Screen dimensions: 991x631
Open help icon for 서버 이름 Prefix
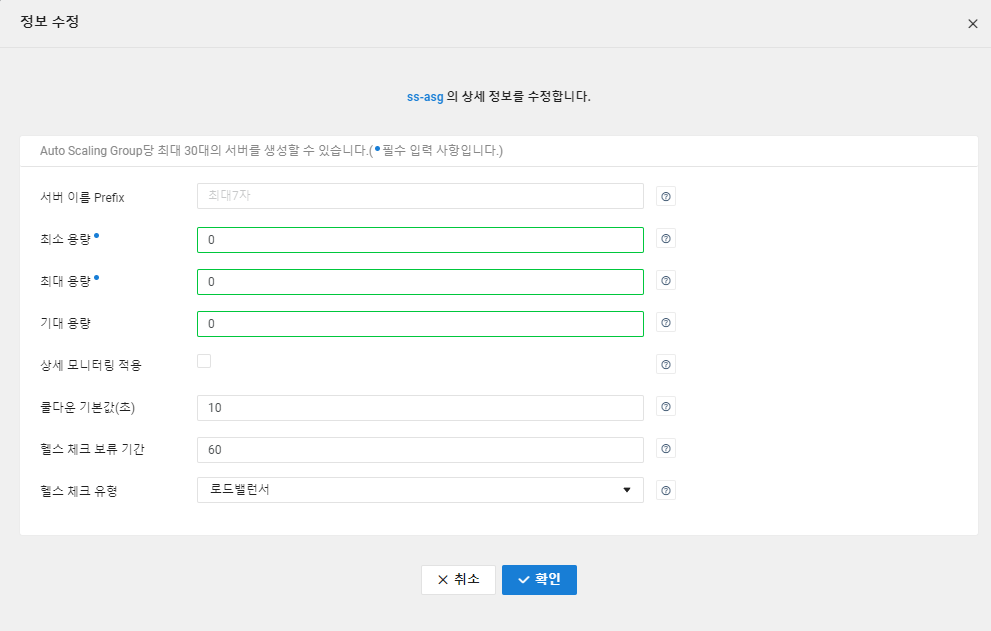click(x=666, y=197)
